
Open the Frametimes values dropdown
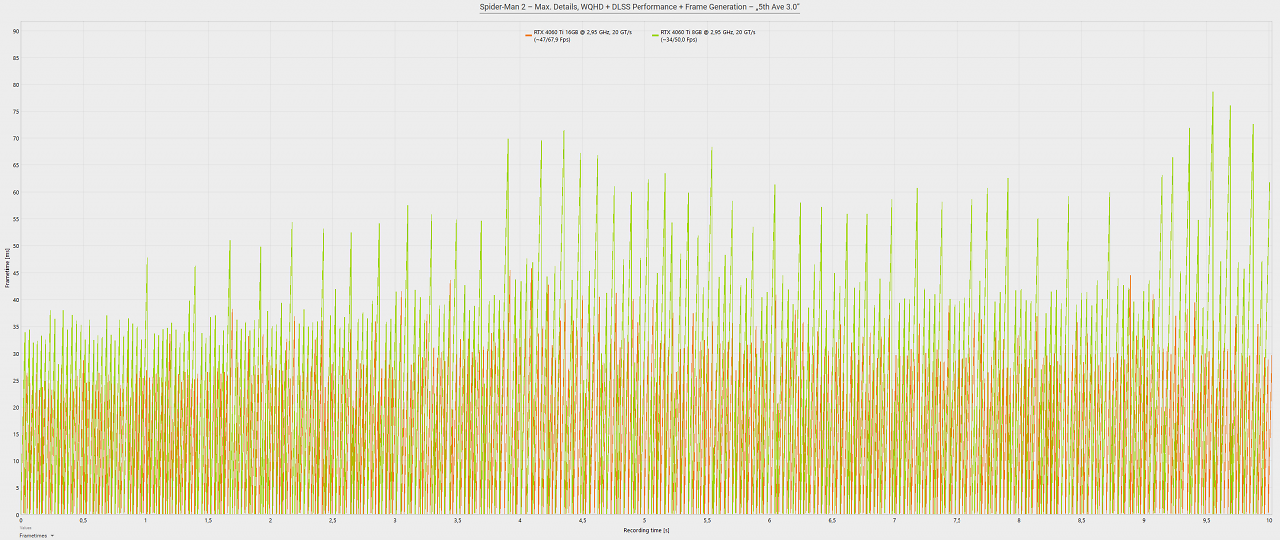pyautogui.click(x=36, y=536)
